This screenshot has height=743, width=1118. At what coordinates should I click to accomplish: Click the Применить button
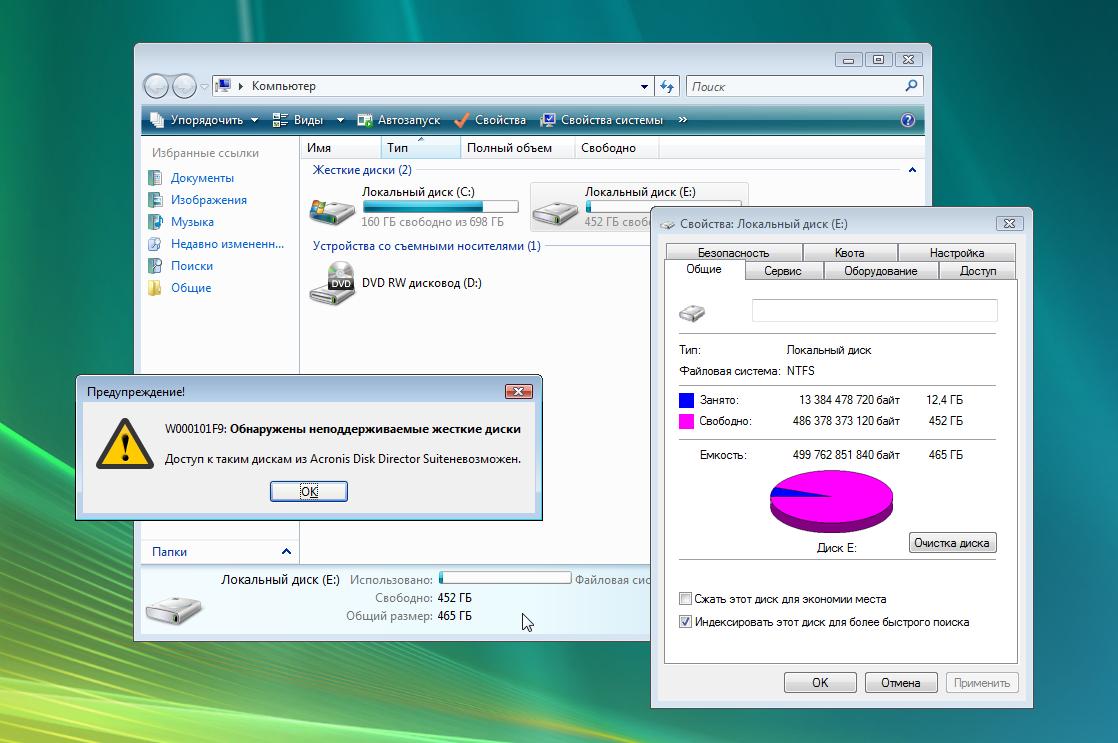982,682
